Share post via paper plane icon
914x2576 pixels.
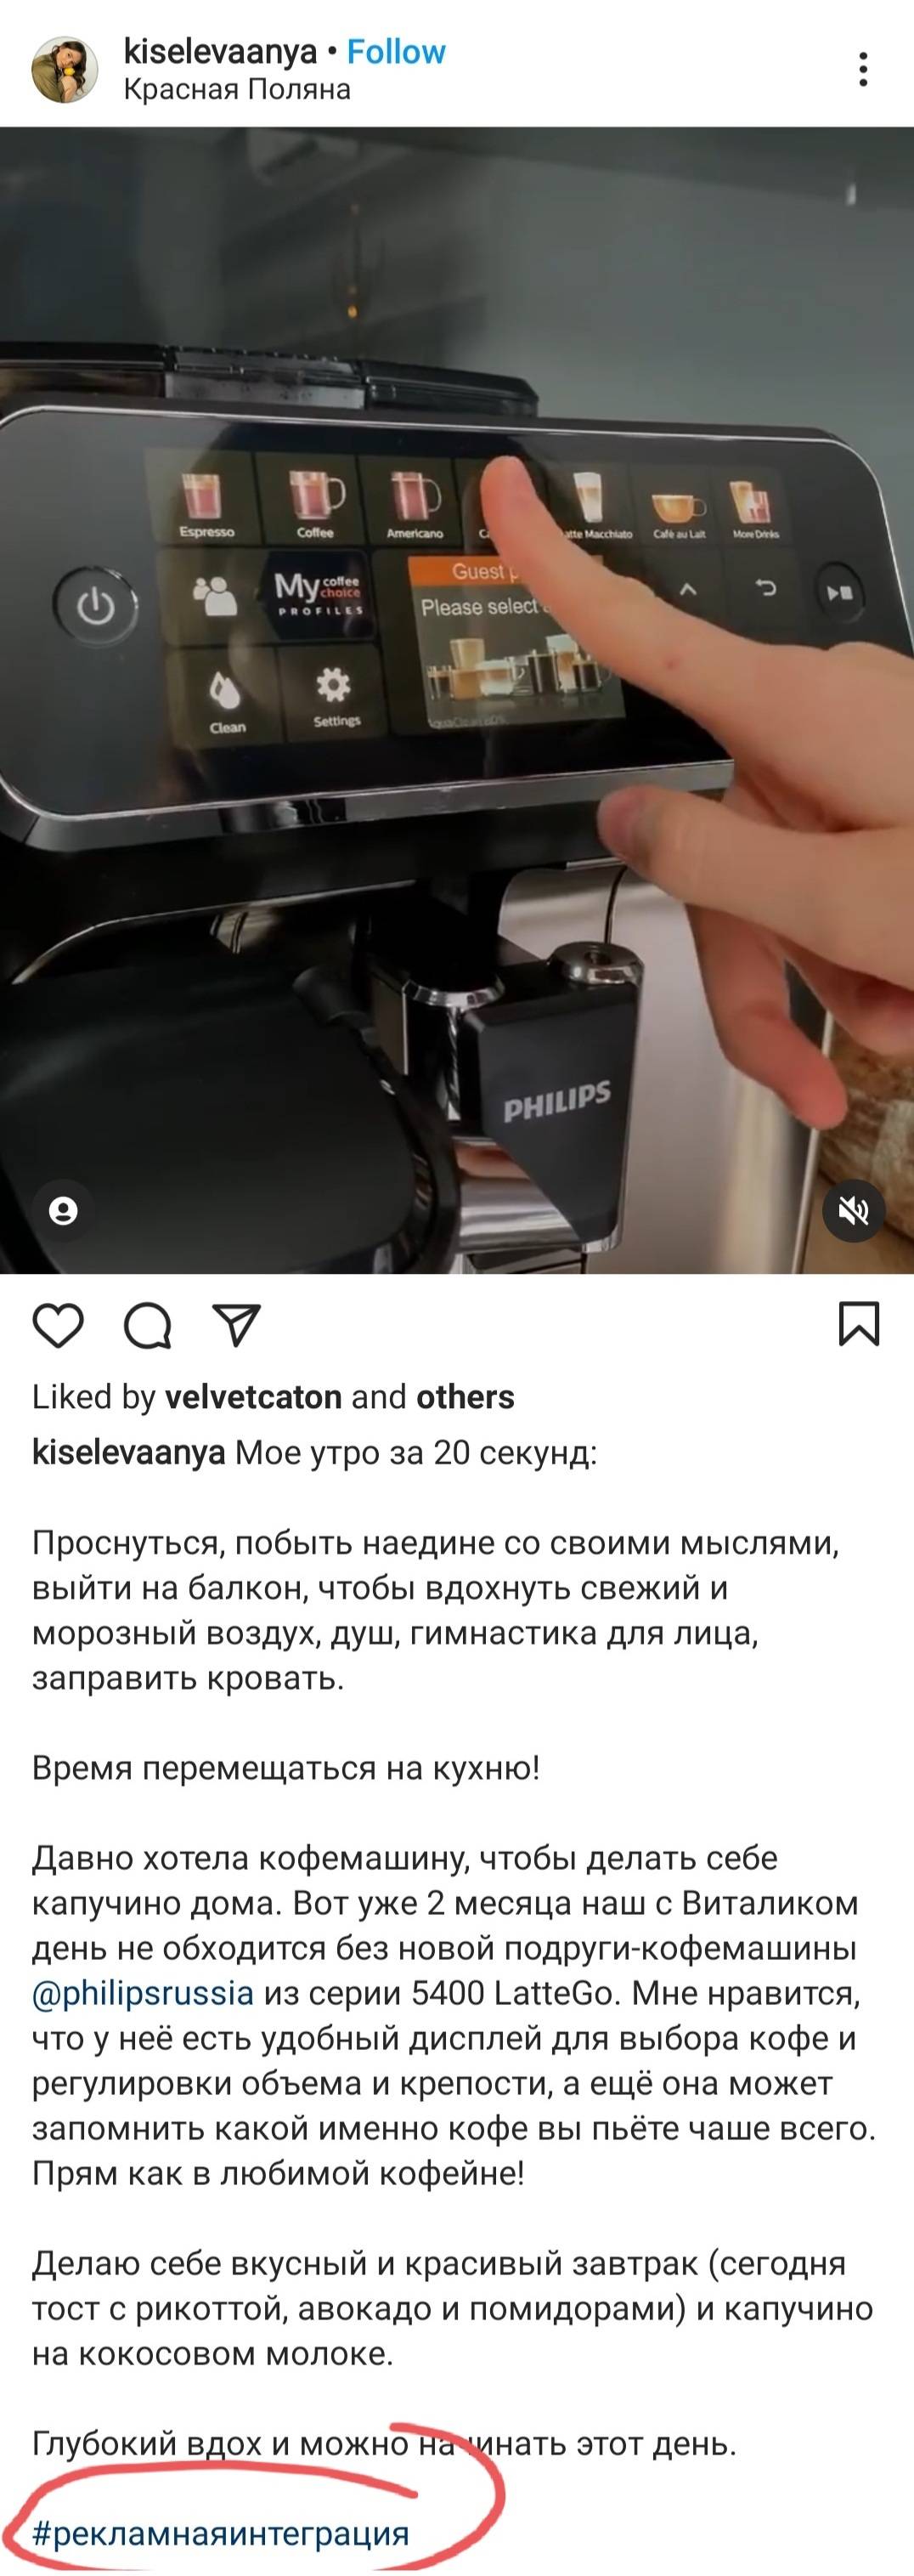(238, 1326)
